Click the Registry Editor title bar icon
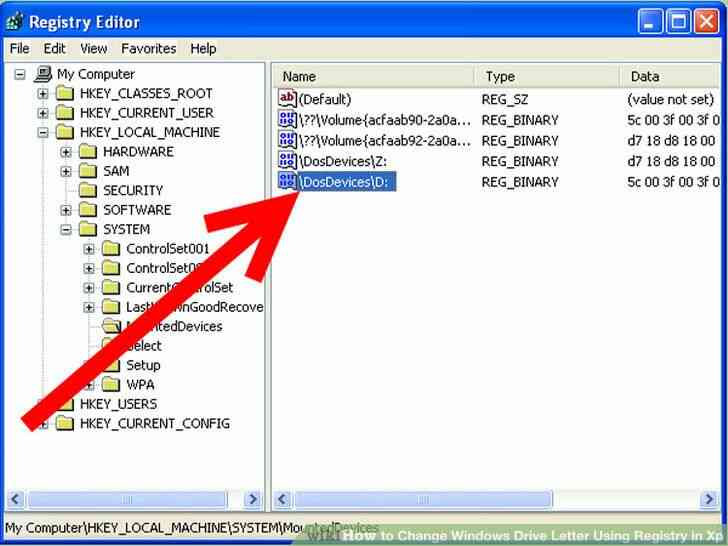This screenshot has height=546, width=728. [14, 22]
